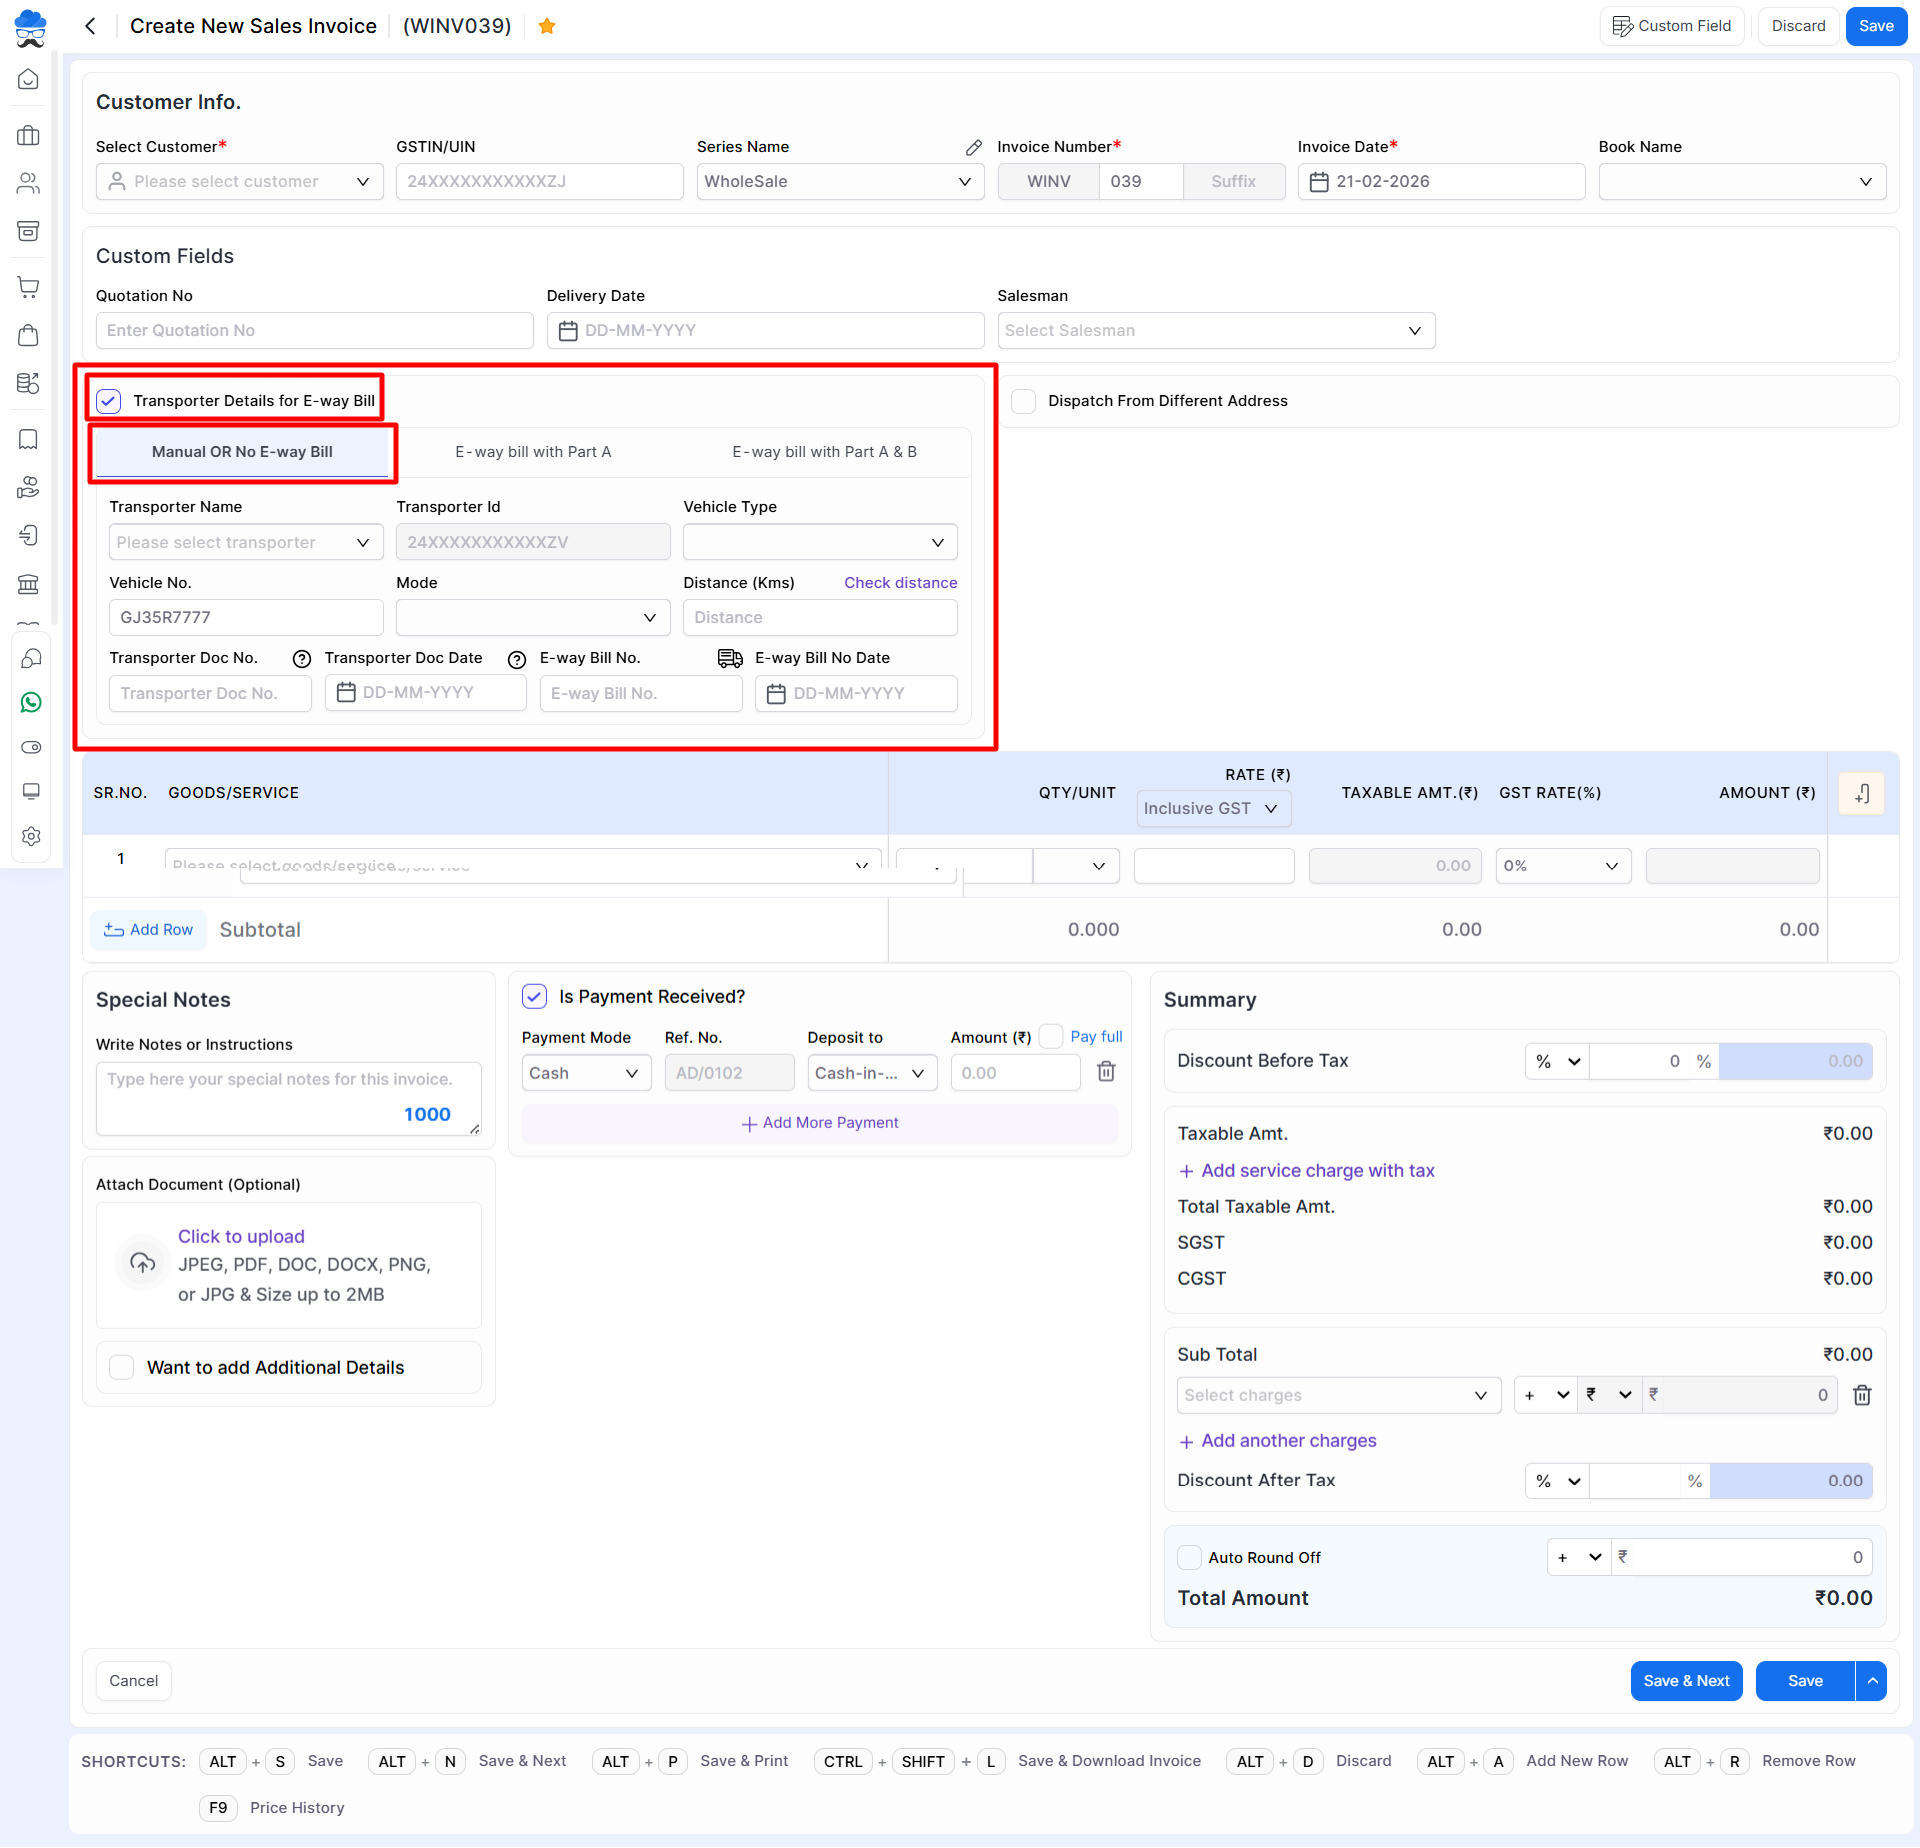Enable Dispatch From Different Address
Viewport: 1920px width, 1848px height.
pyautogui.click(x=1023, y=401)
